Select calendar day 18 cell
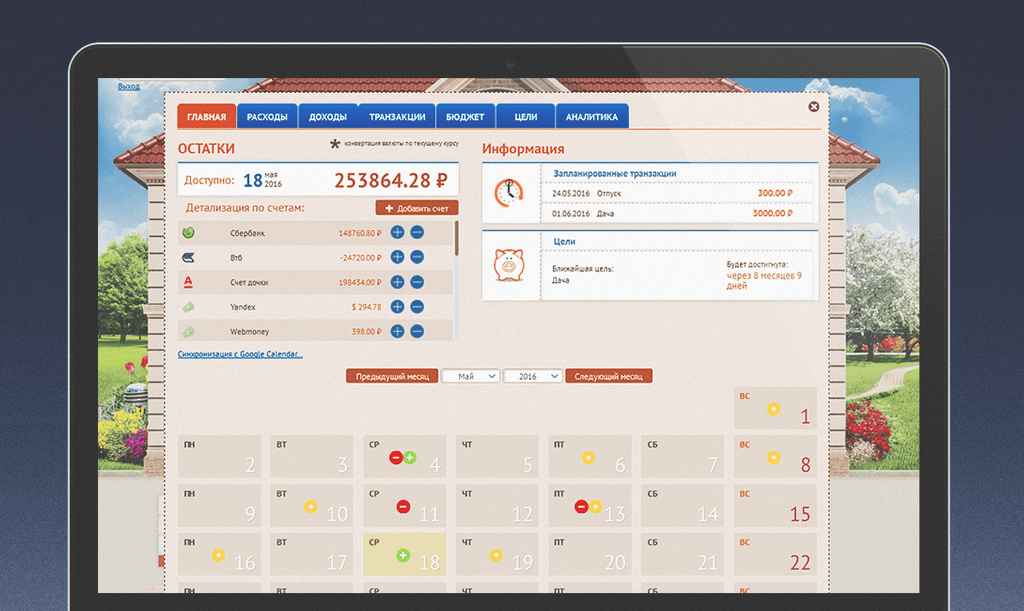Image resolution: width=1024 pixels, height=611 pixels. [404, 554]
